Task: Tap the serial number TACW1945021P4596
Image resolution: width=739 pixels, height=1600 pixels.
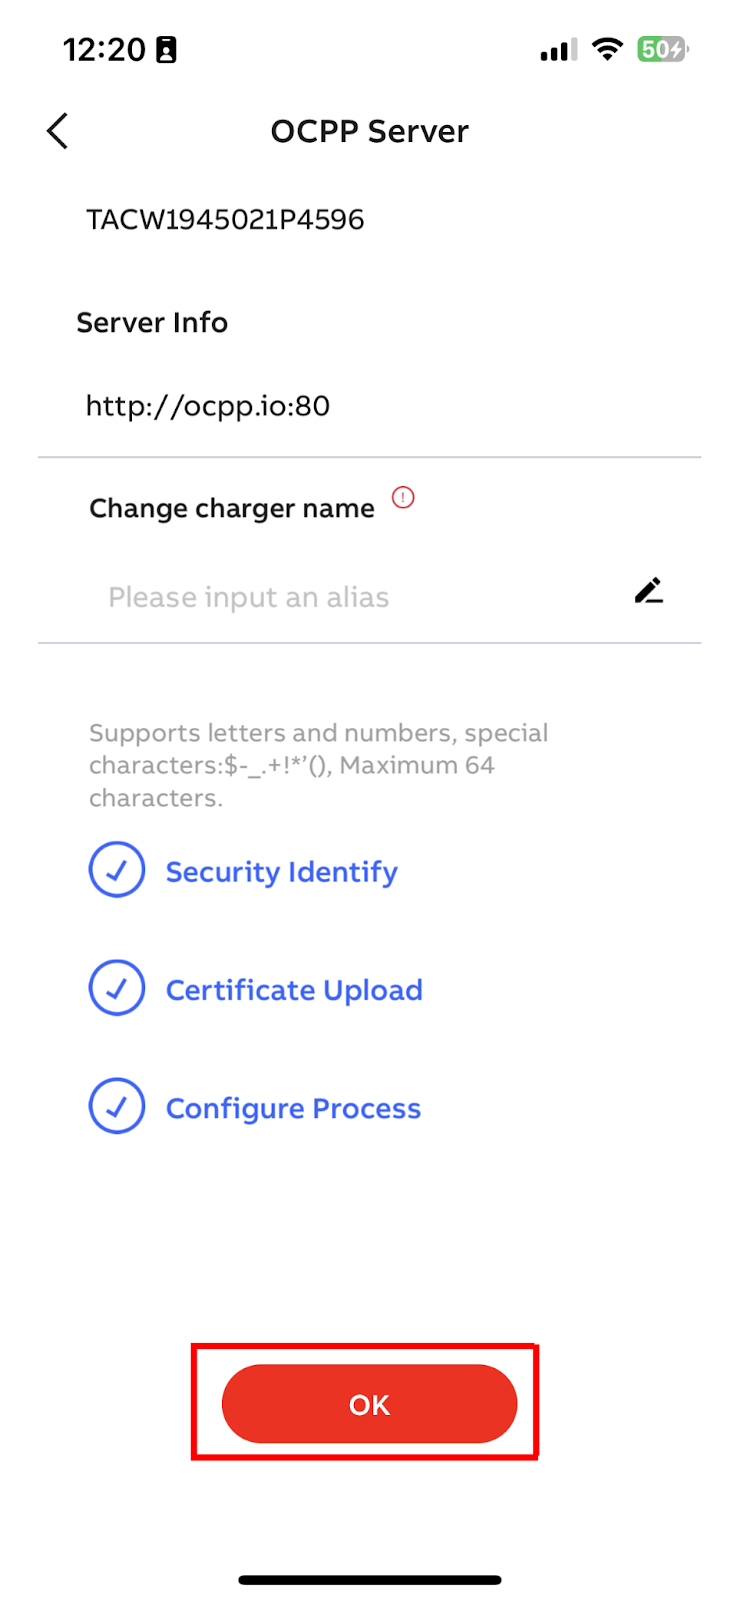Action: click(x=225, y=220)
